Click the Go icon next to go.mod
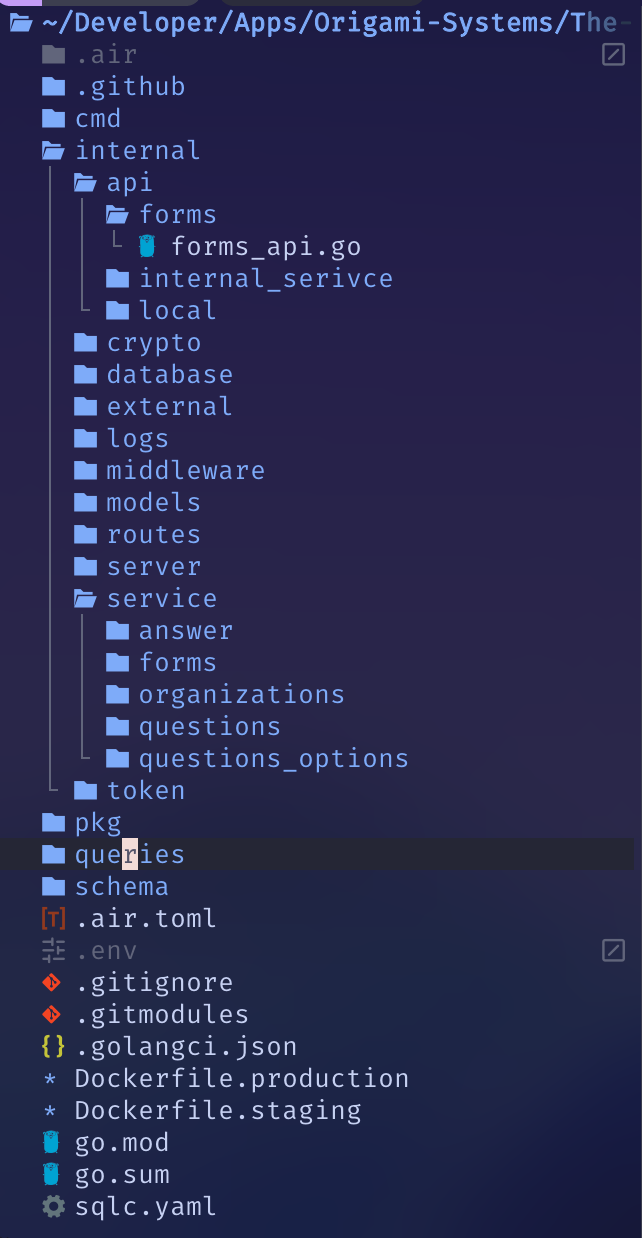 pos(53,1142)
